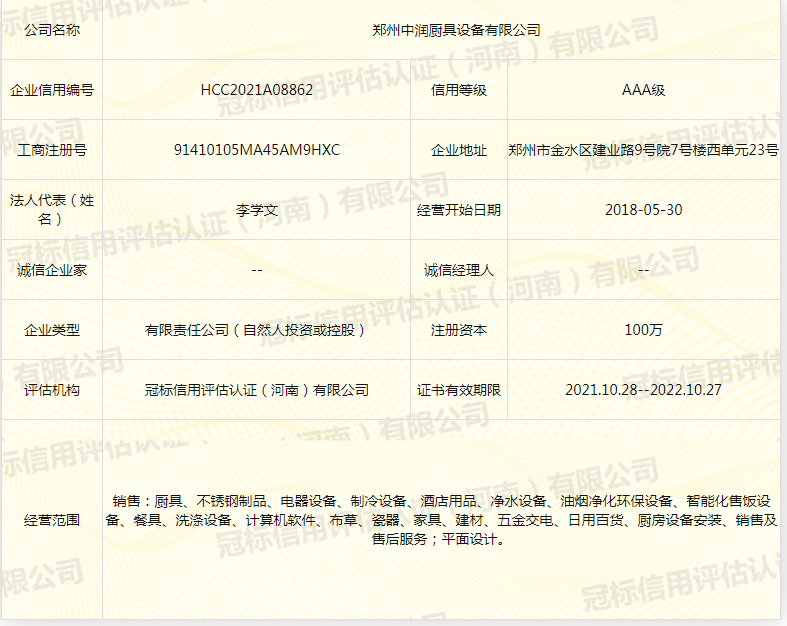This screenshot has height=626, width=787.
Task: Click the 100万 registered capital value
Action: (x=643, y=330)
